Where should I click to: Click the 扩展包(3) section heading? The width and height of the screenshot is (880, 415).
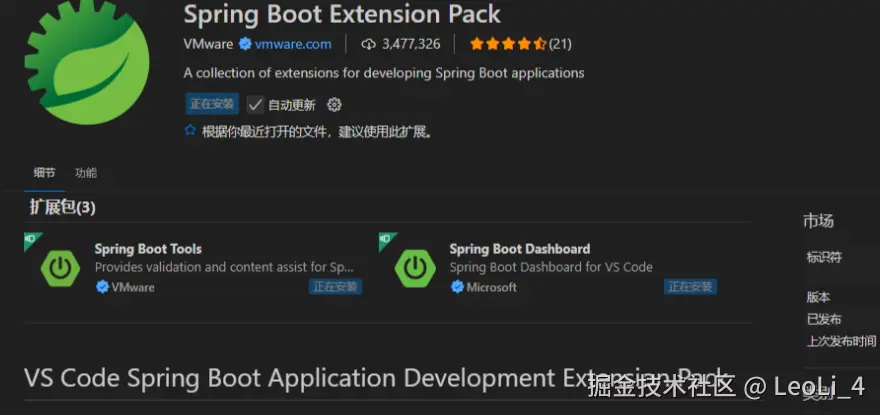pyautogui.click(x=63, y=208)
